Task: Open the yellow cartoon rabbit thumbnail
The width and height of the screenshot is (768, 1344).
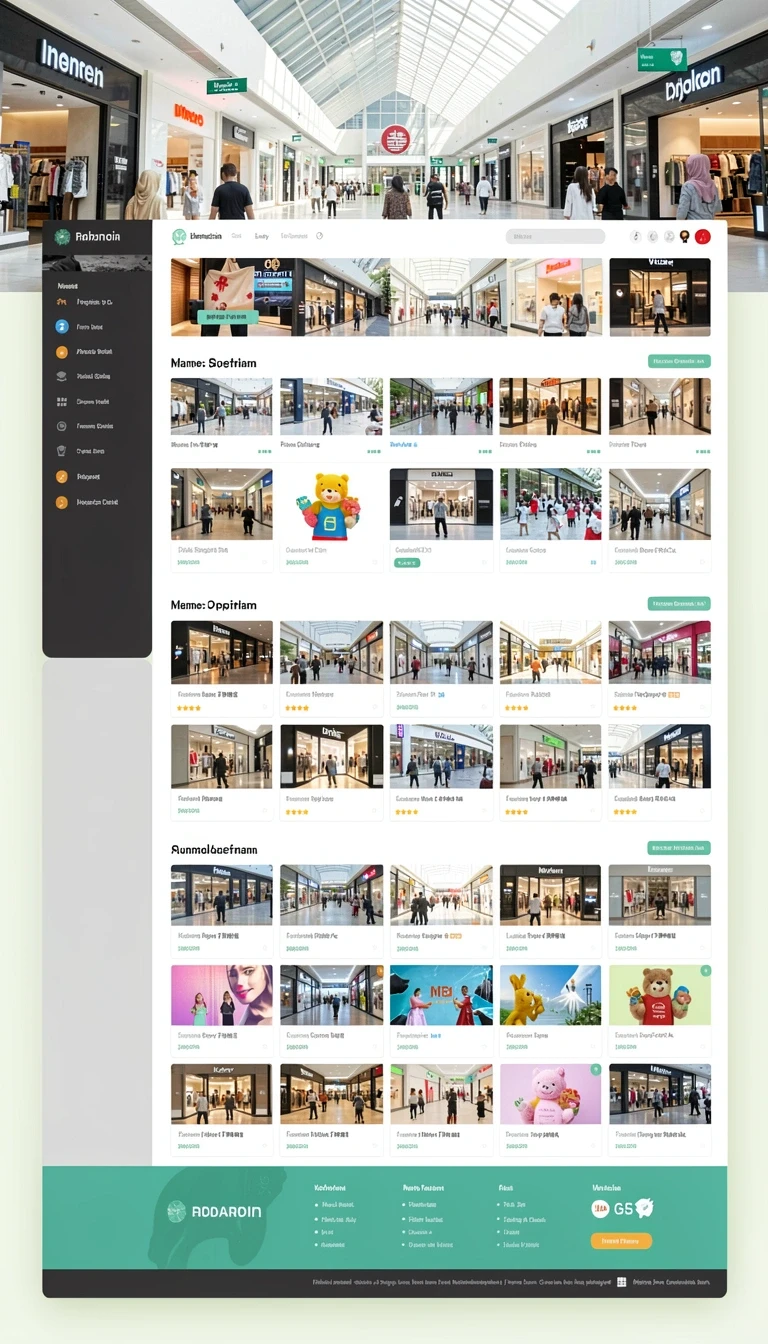Action: pos(550,995)
